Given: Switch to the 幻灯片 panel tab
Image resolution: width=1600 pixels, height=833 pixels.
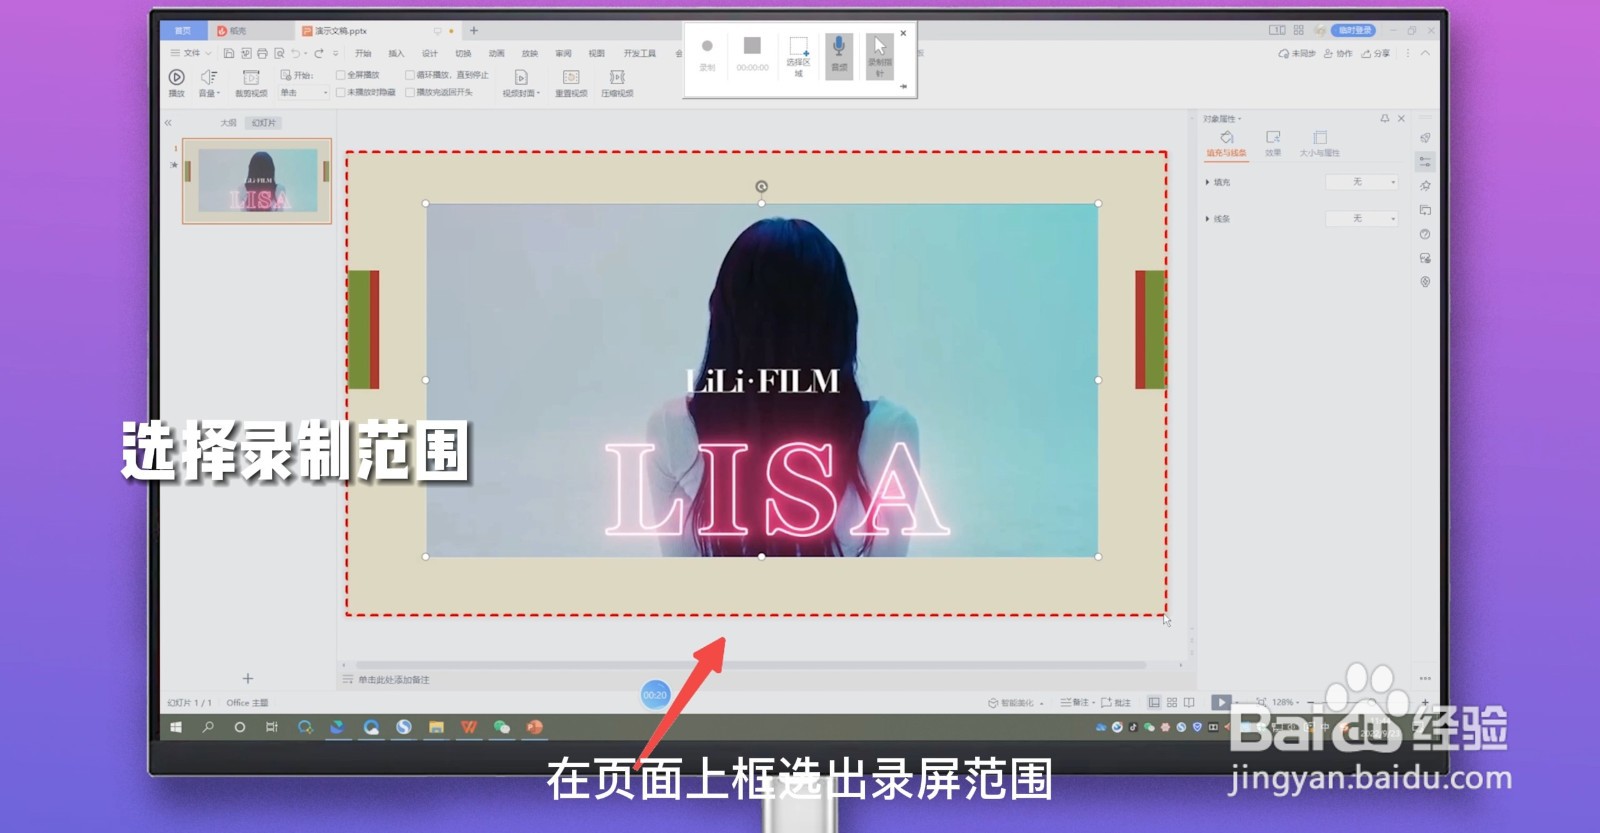Looking at the screenshot, I should (x=263, y=123).
